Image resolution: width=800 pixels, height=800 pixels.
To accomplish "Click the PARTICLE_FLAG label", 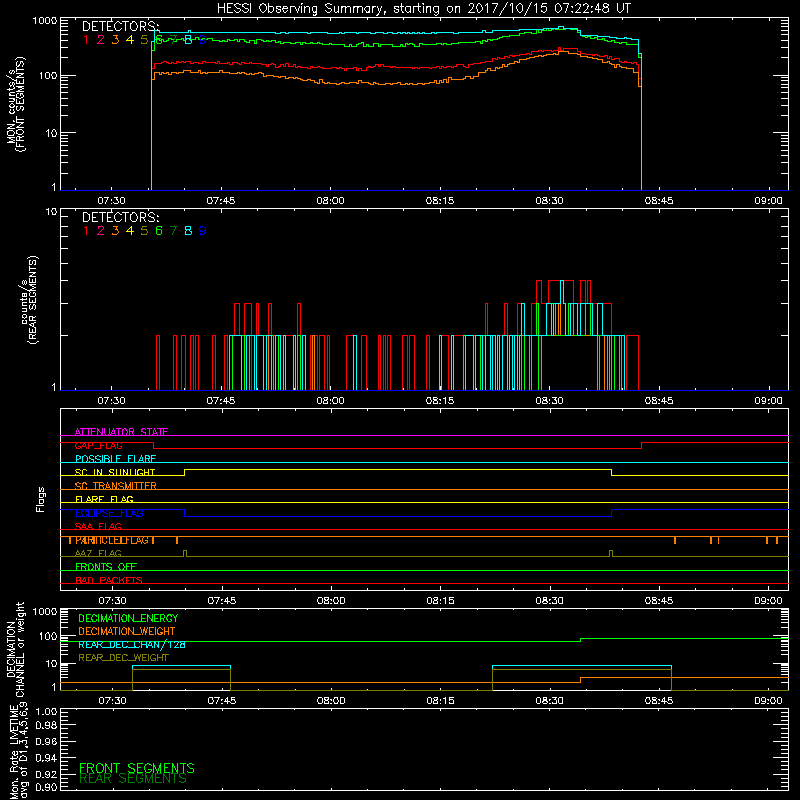I will click(112, 540).
